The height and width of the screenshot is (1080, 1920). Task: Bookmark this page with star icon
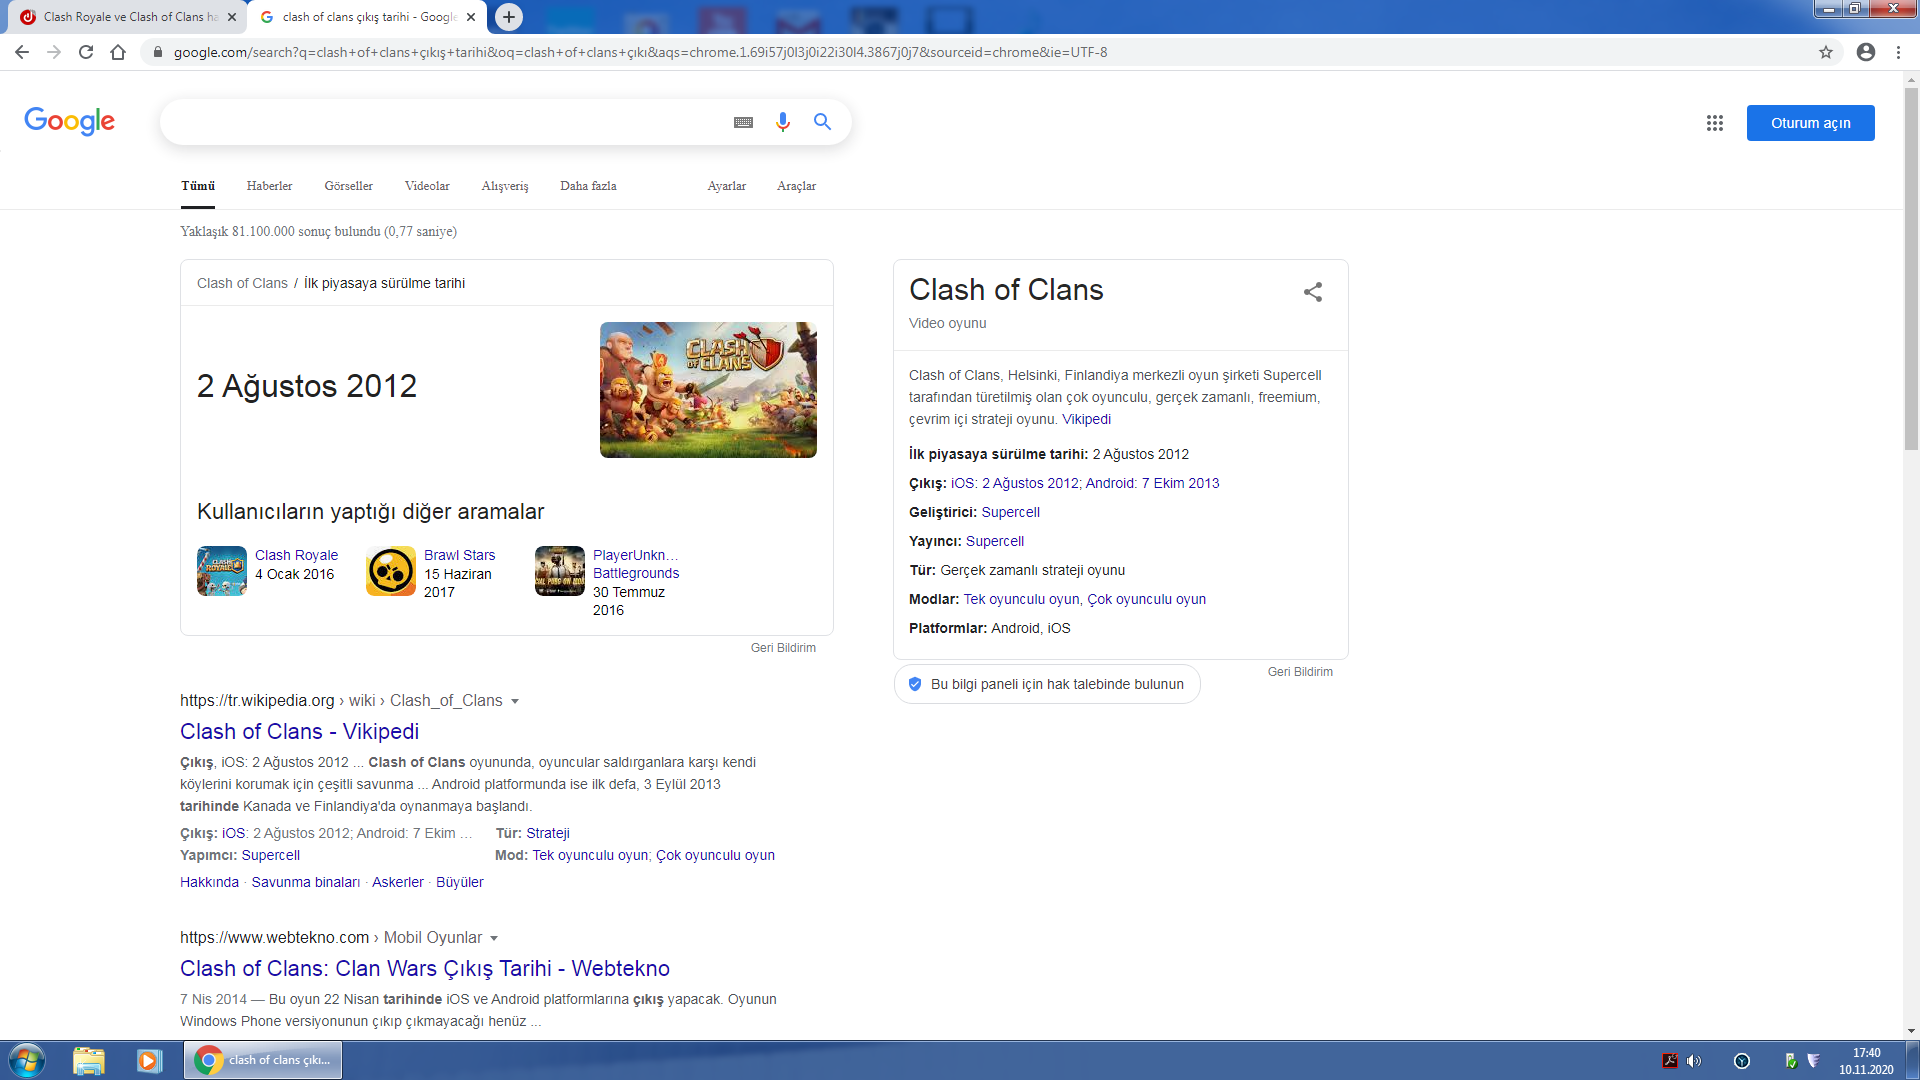[1825, 52]
